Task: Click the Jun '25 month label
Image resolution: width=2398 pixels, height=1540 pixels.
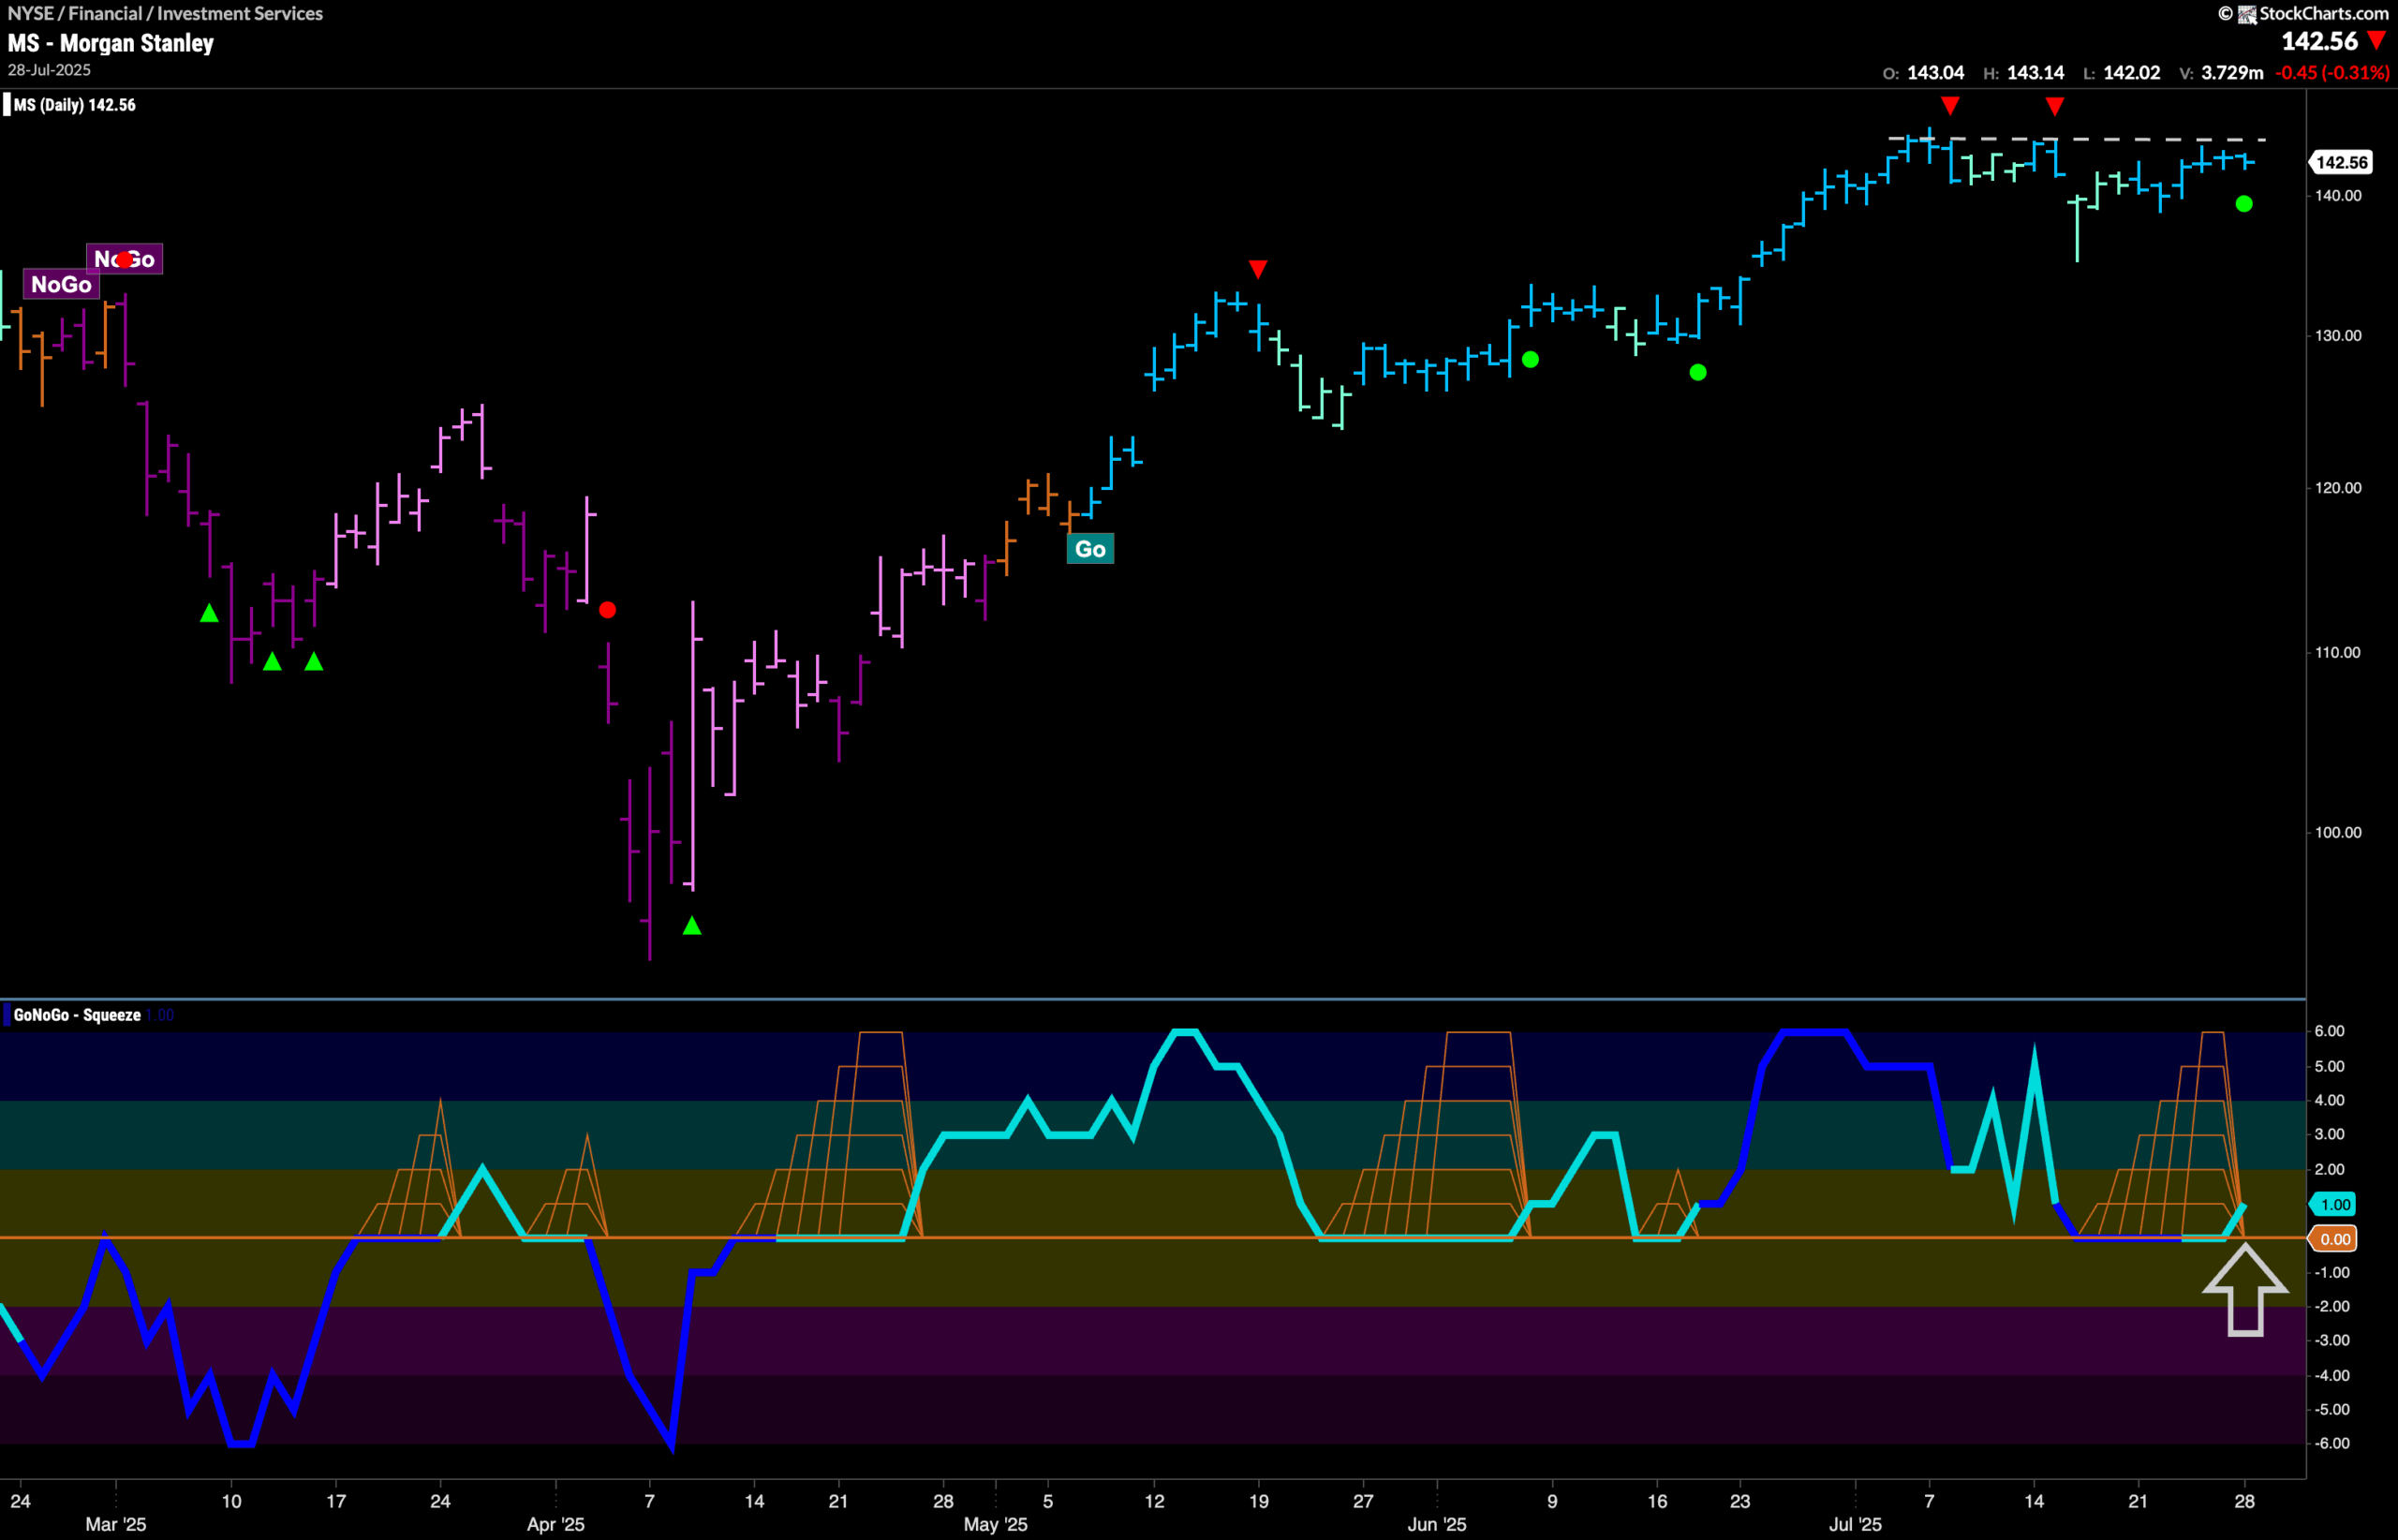Action: [1437, 1524]
